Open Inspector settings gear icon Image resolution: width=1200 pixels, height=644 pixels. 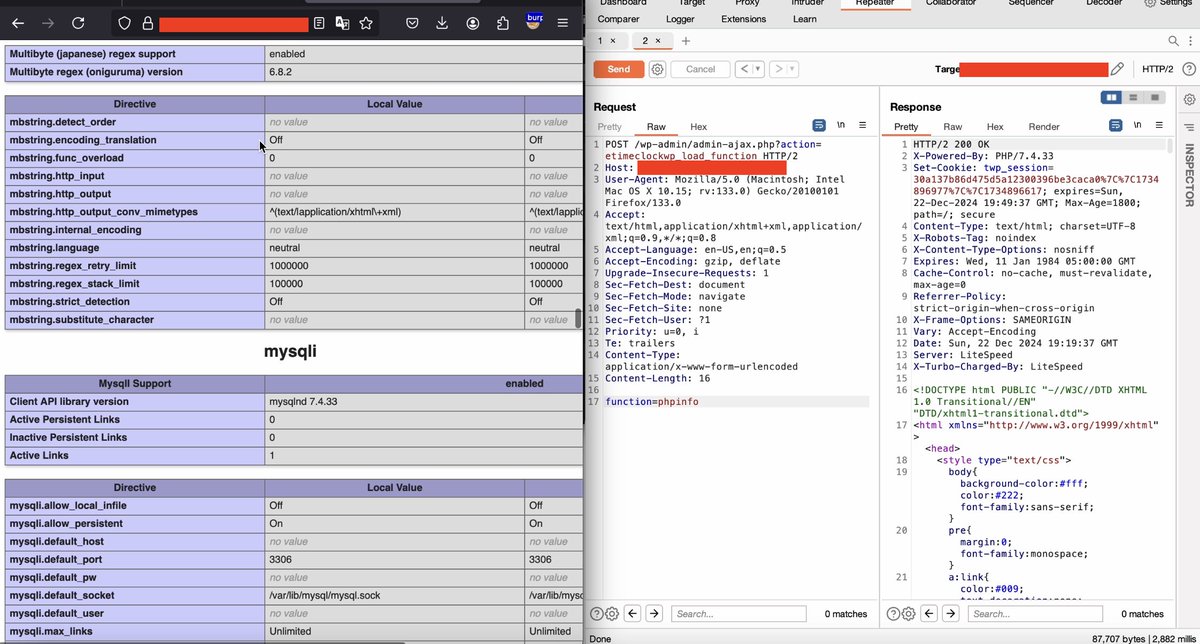tap(1189, 99)
